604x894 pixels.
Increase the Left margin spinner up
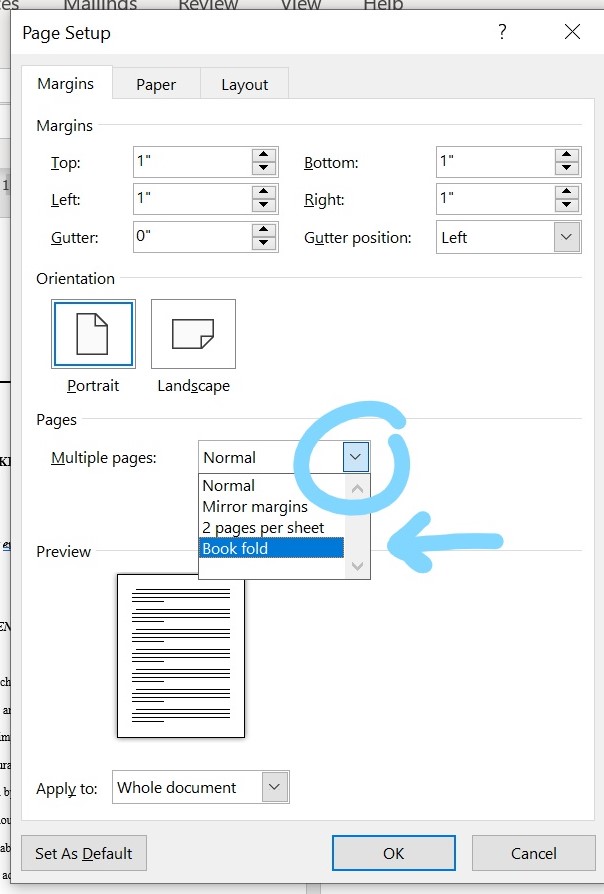pos(264,192)
